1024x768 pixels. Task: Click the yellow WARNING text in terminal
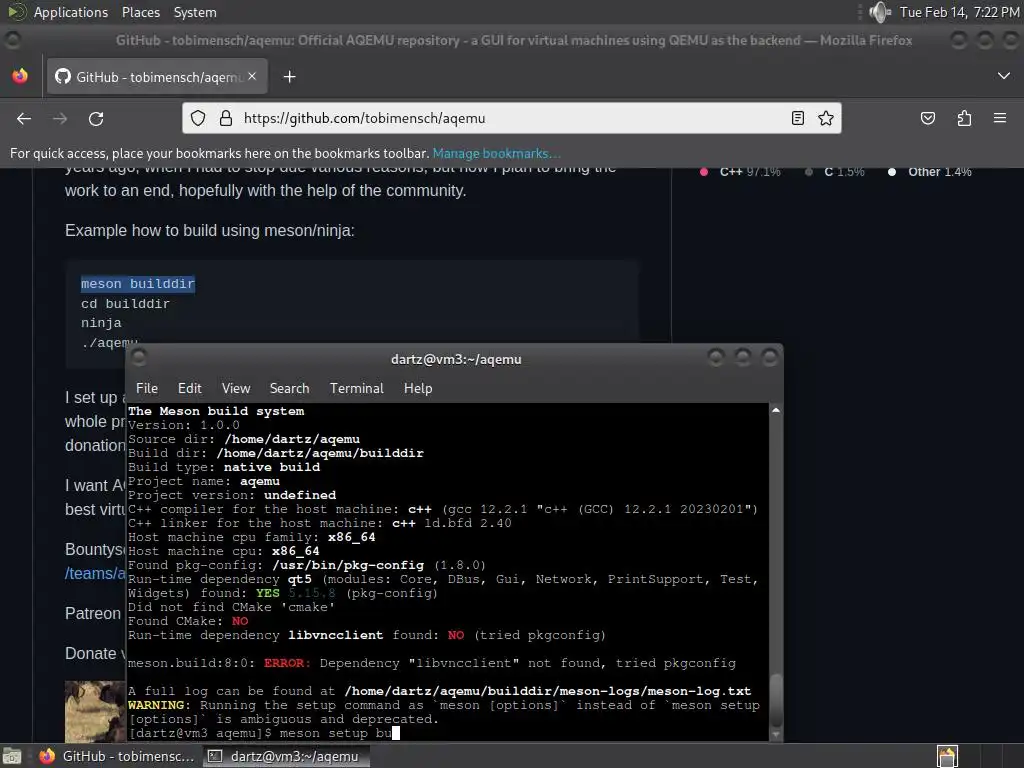point(157,705)
